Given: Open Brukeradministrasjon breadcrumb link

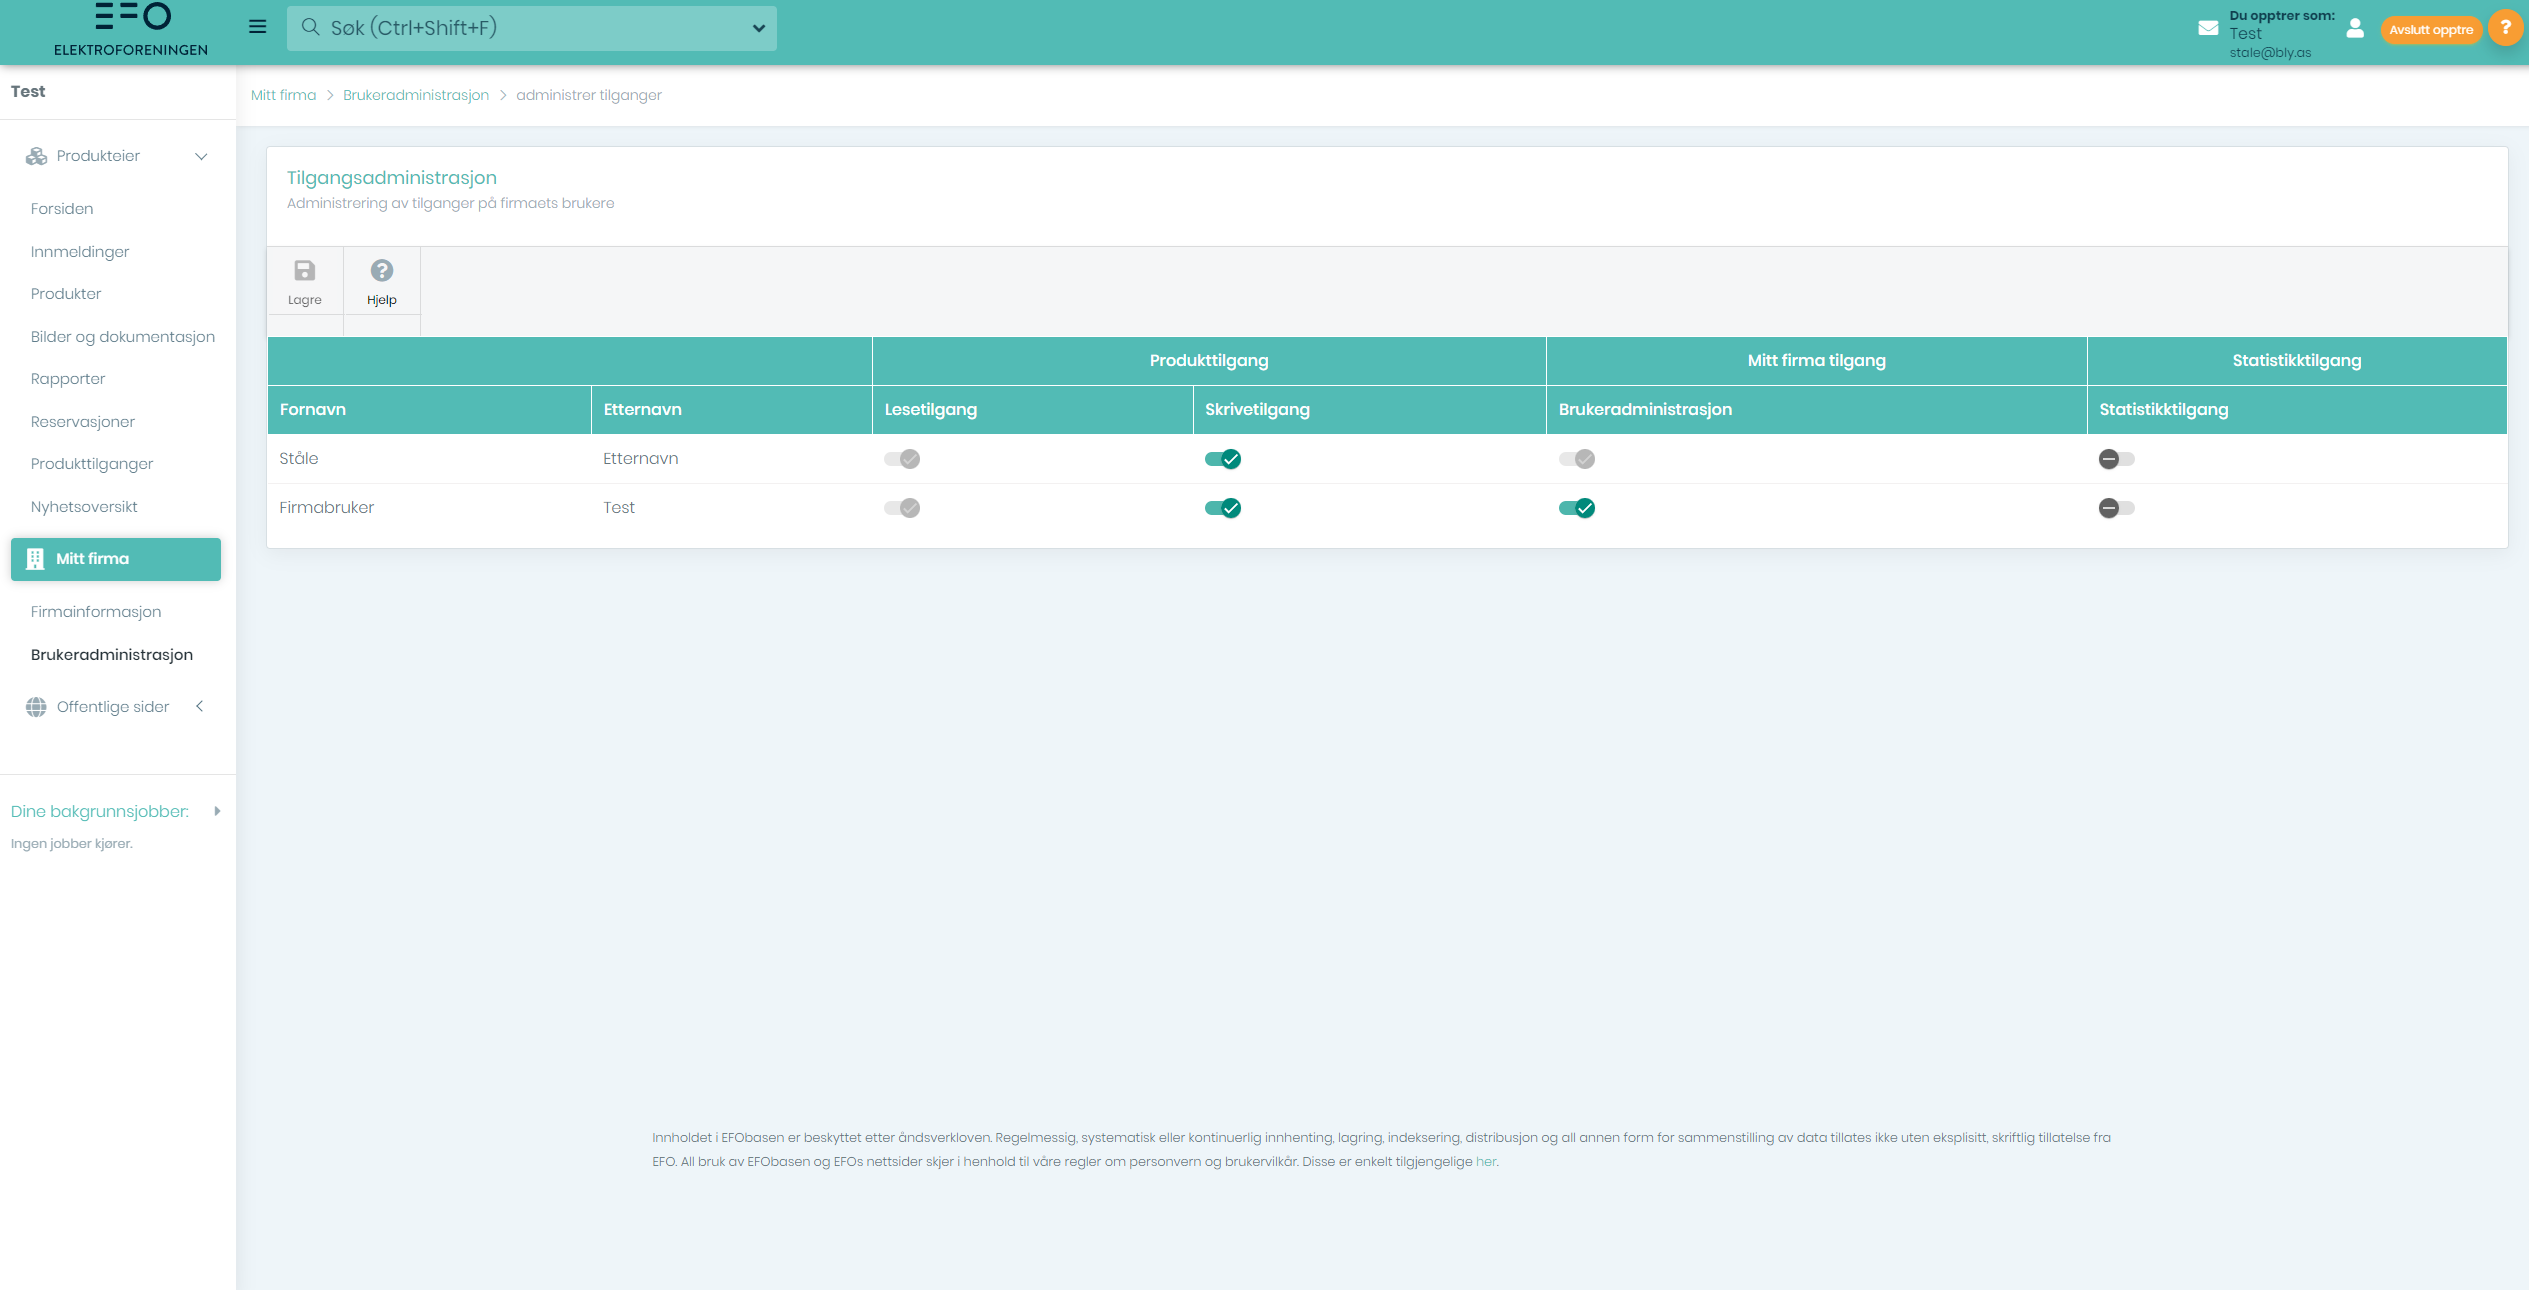Looking at the screenshot, I should (416, 95).
